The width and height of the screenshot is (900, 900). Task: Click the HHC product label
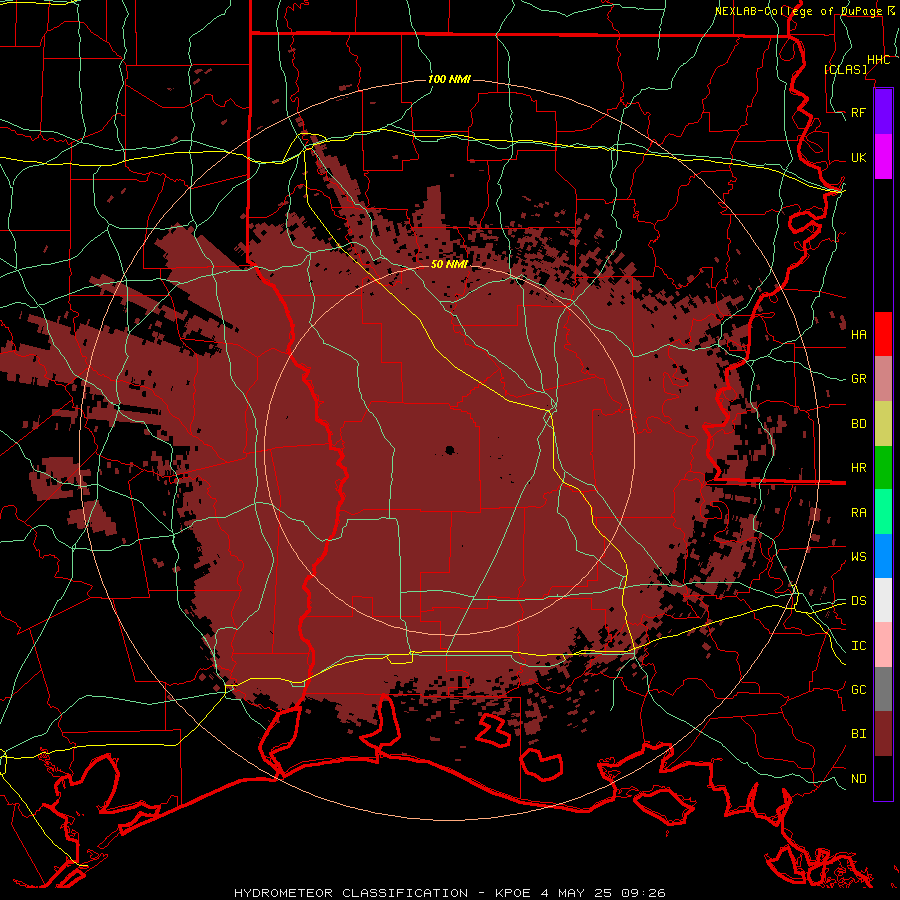878,60
